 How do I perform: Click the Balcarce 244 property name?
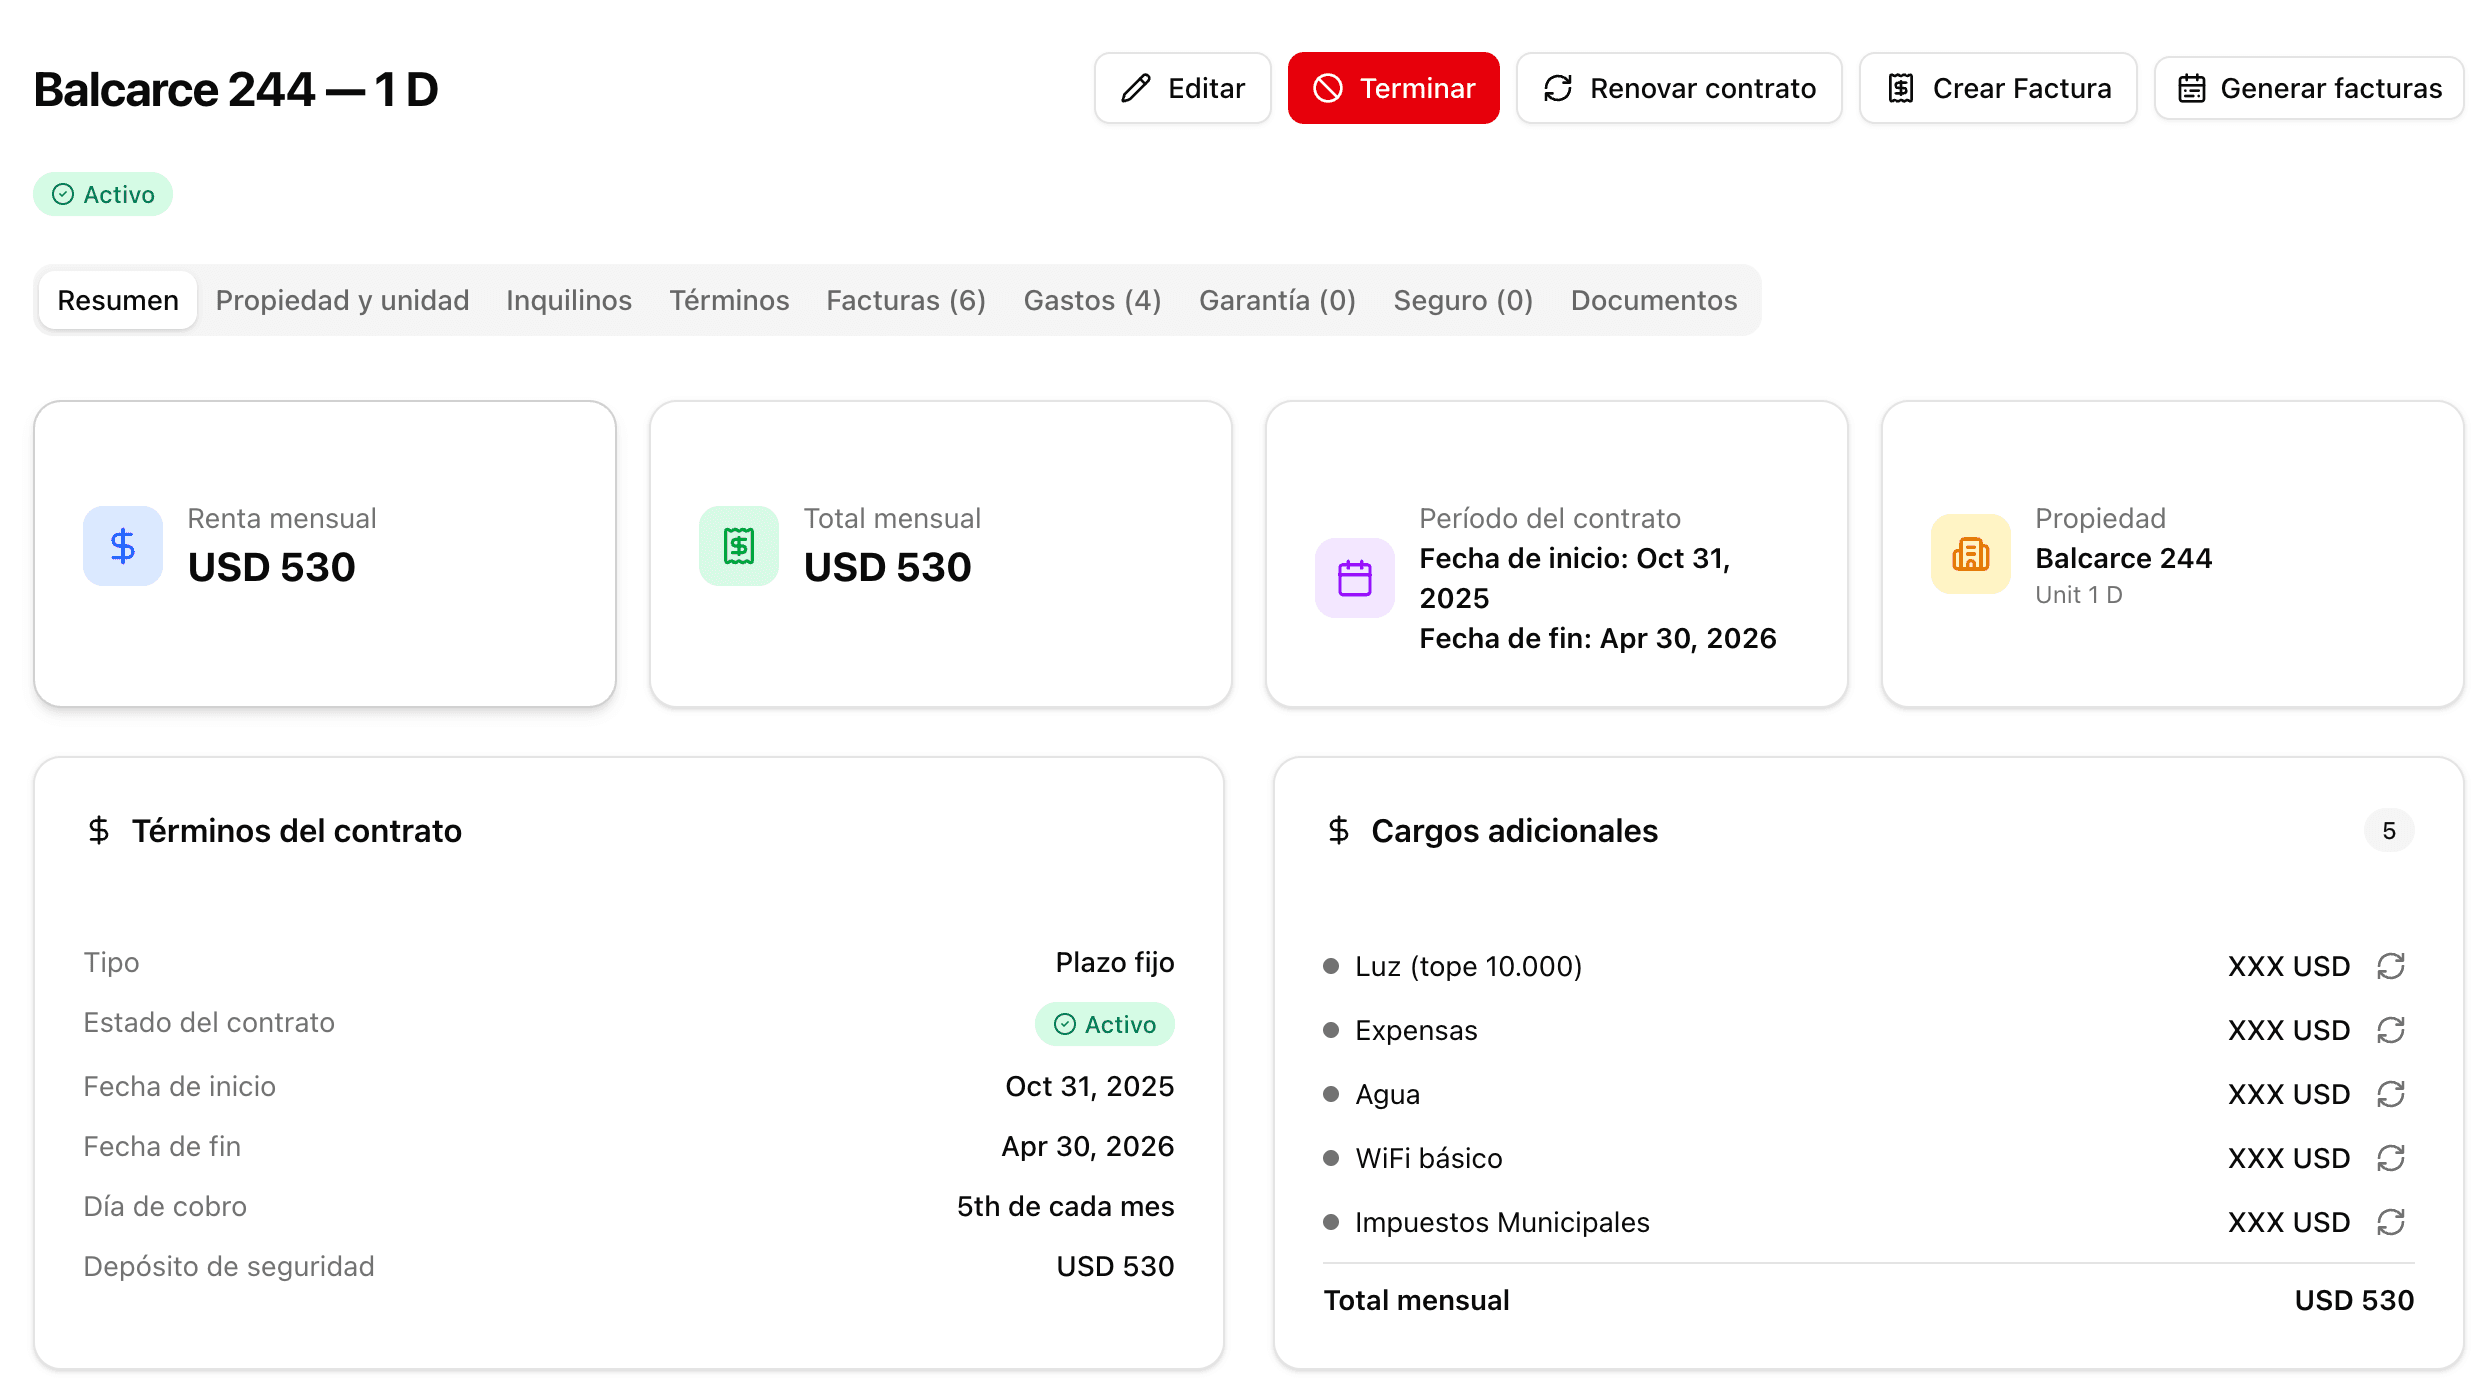click(x=2123, y=558)
